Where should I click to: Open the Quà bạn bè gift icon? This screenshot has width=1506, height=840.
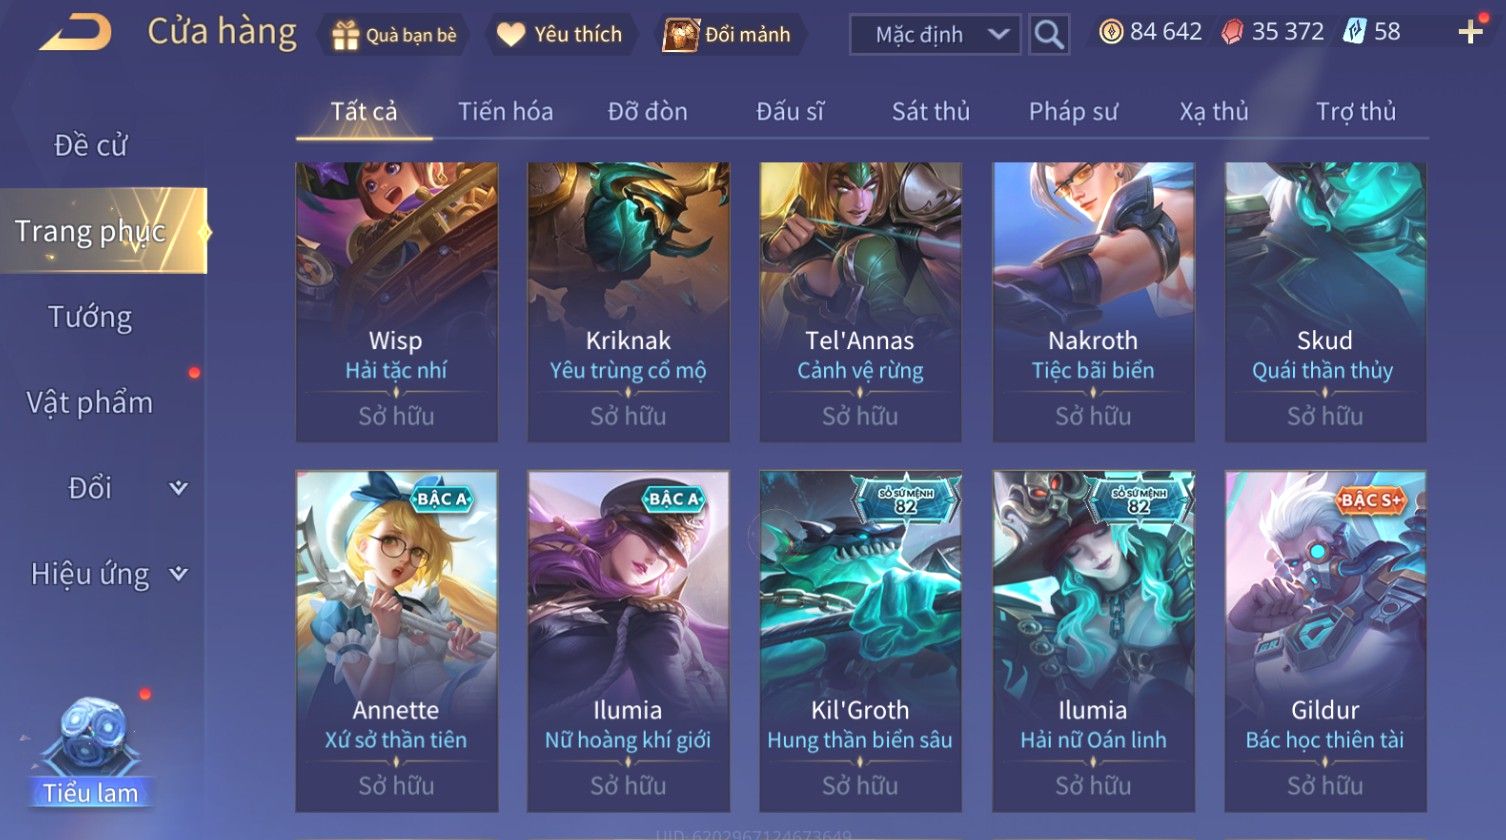346,35
